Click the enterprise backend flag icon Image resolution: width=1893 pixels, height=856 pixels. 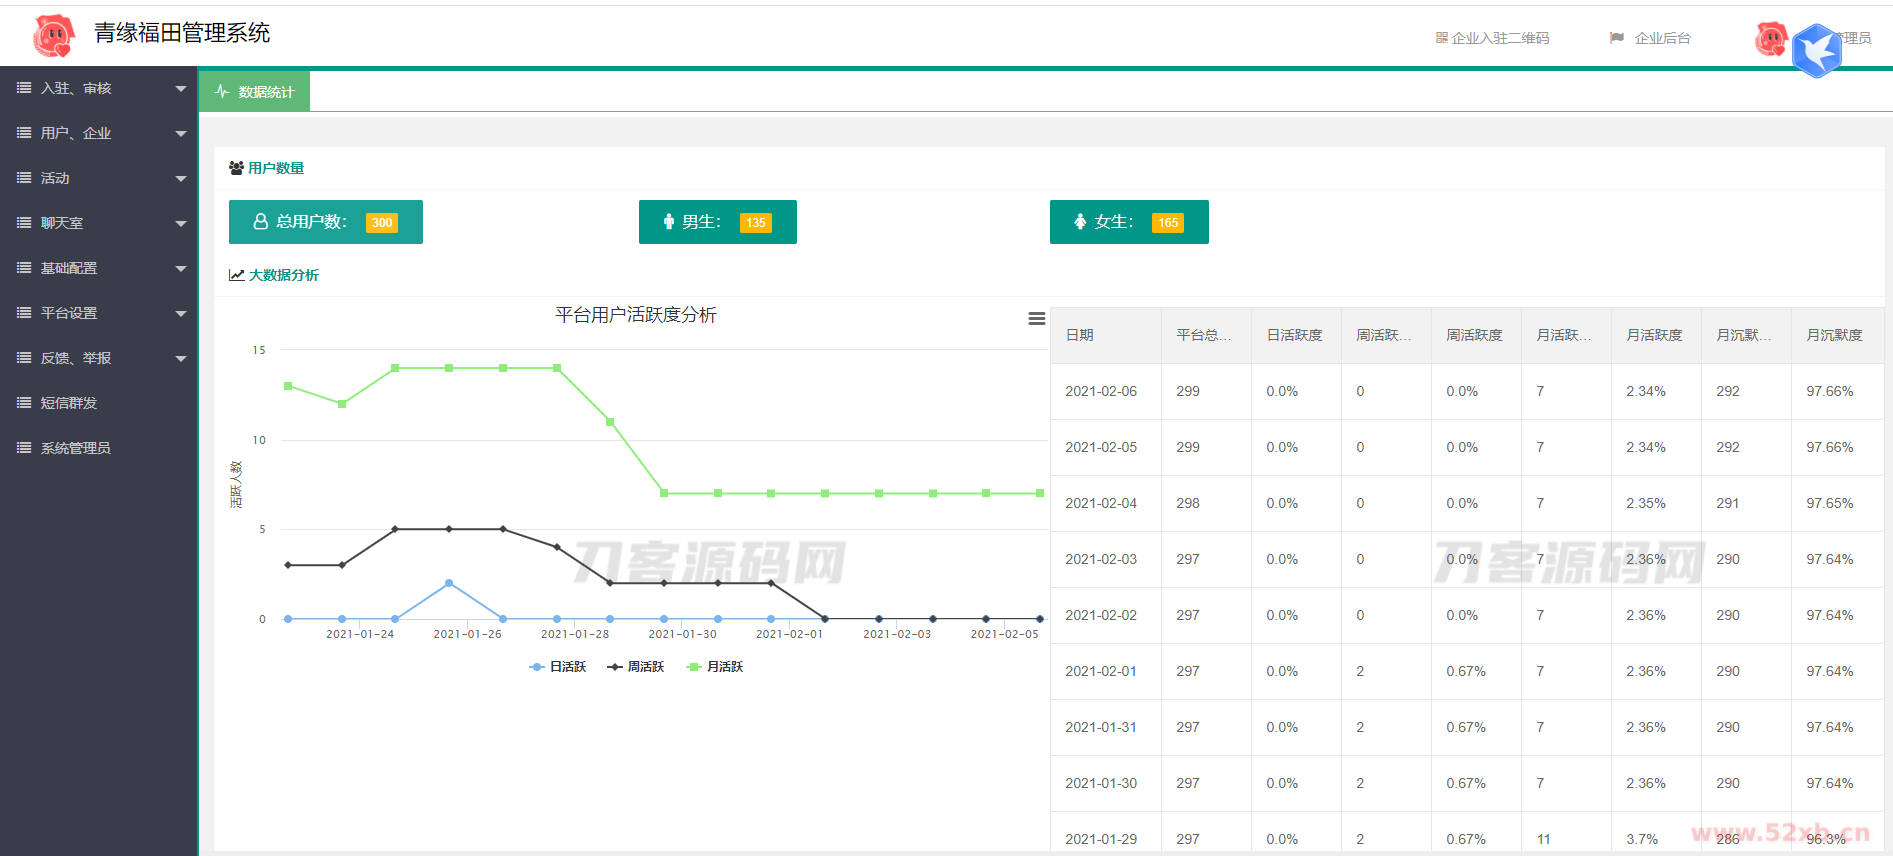(x=1616, y=38)
